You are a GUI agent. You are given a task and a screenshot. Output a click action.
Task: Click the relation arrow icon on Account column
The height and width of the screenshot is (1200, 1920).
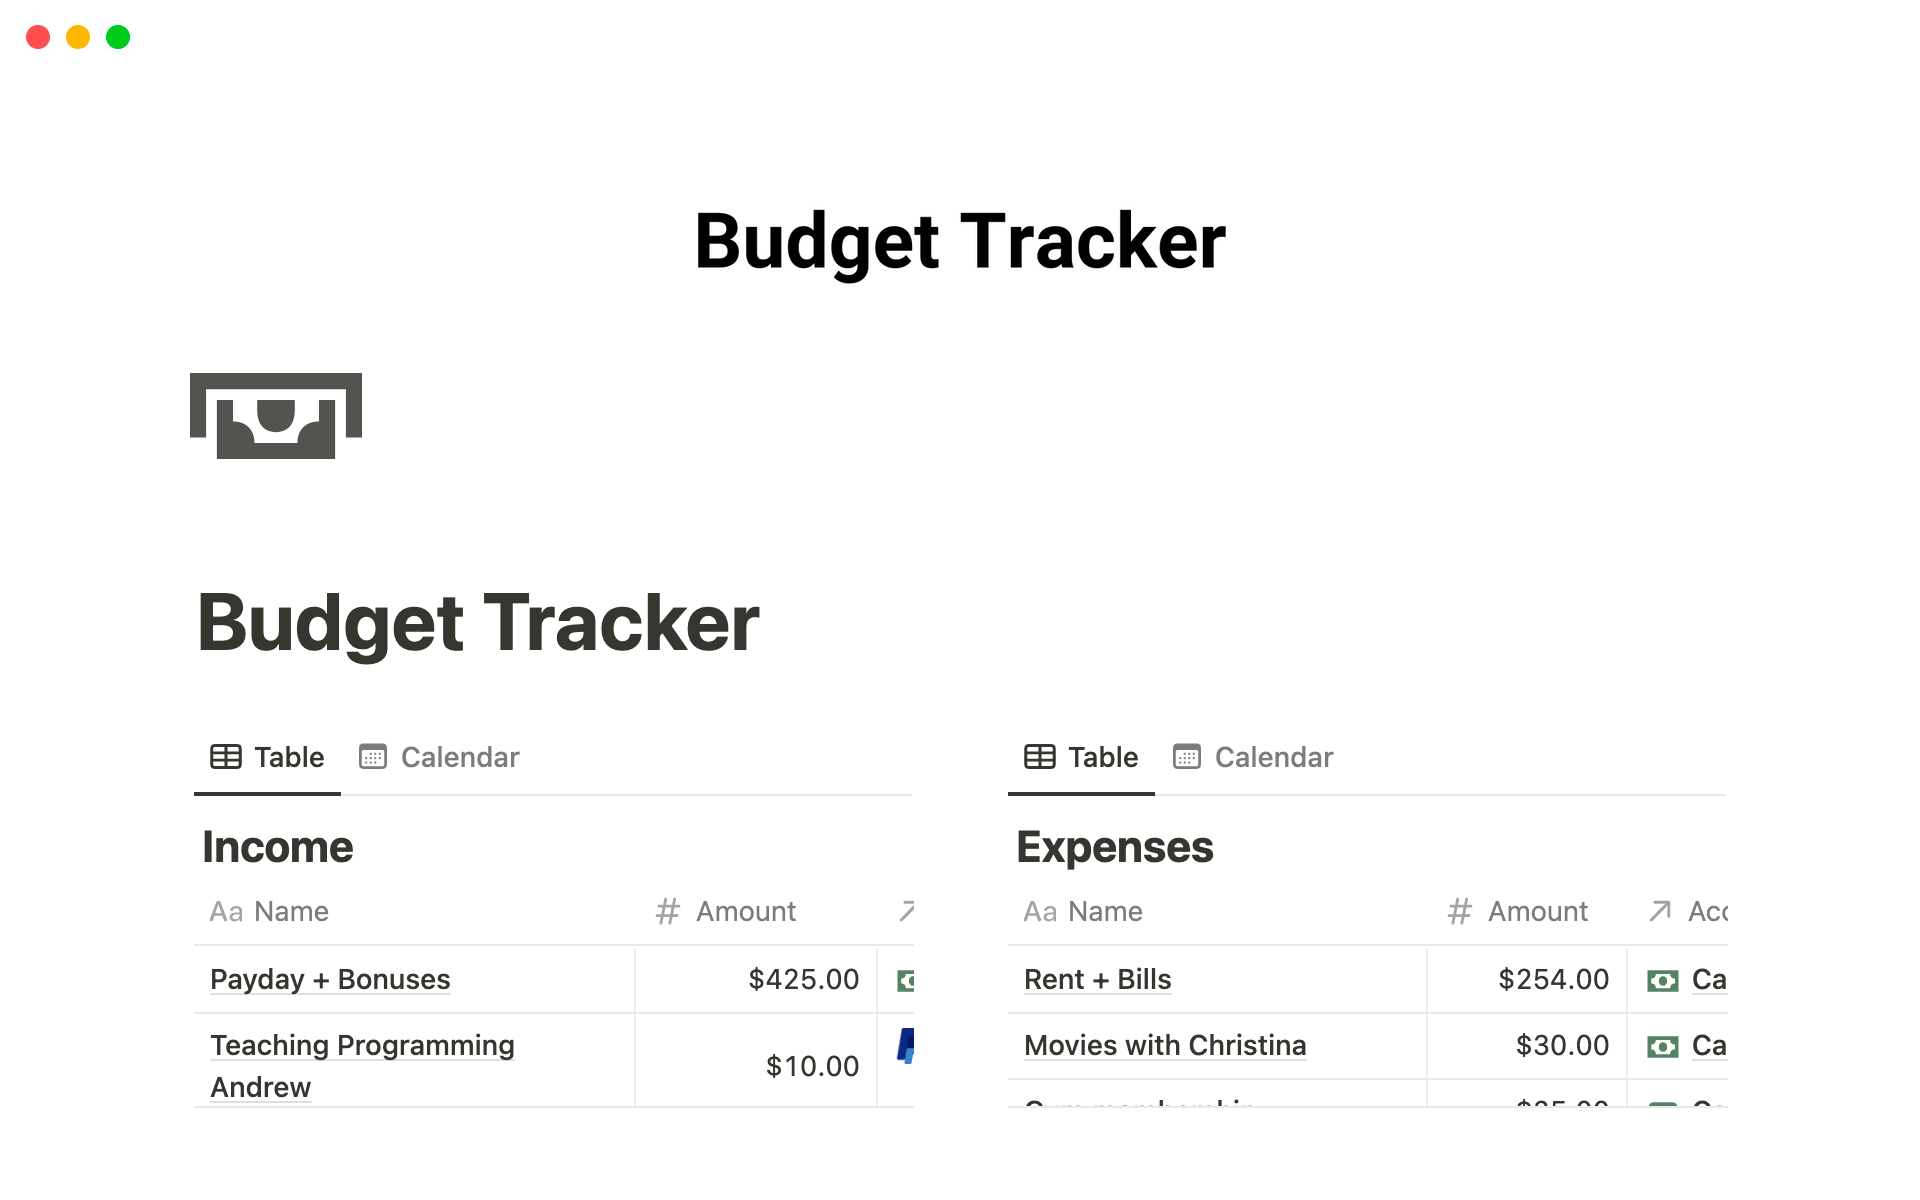point(1659,911)
